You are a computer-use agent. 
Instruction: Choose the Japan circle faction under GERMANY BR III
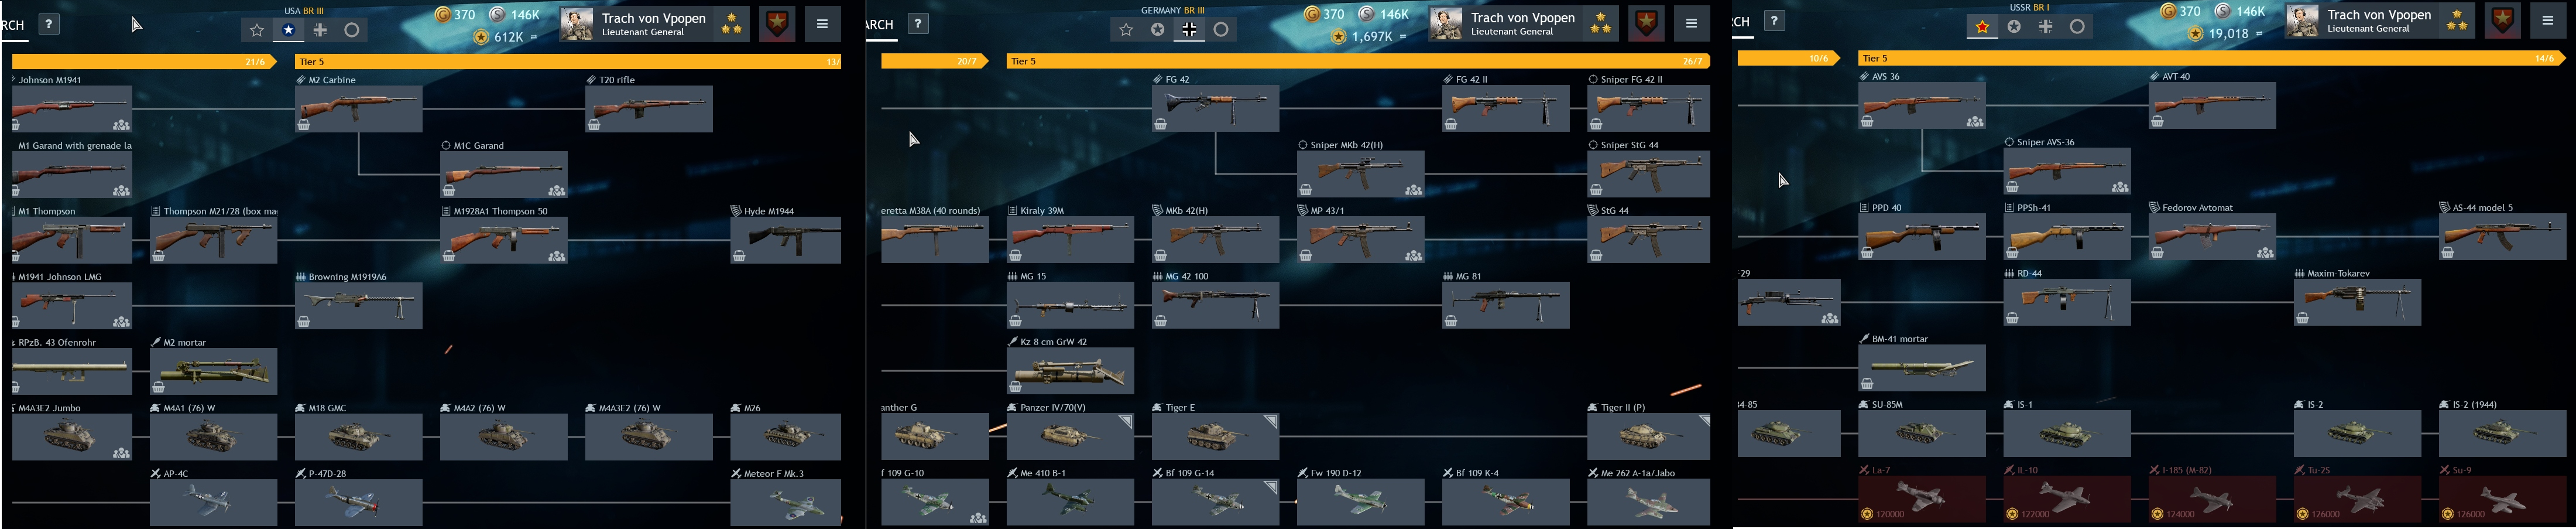[1221, 30]
